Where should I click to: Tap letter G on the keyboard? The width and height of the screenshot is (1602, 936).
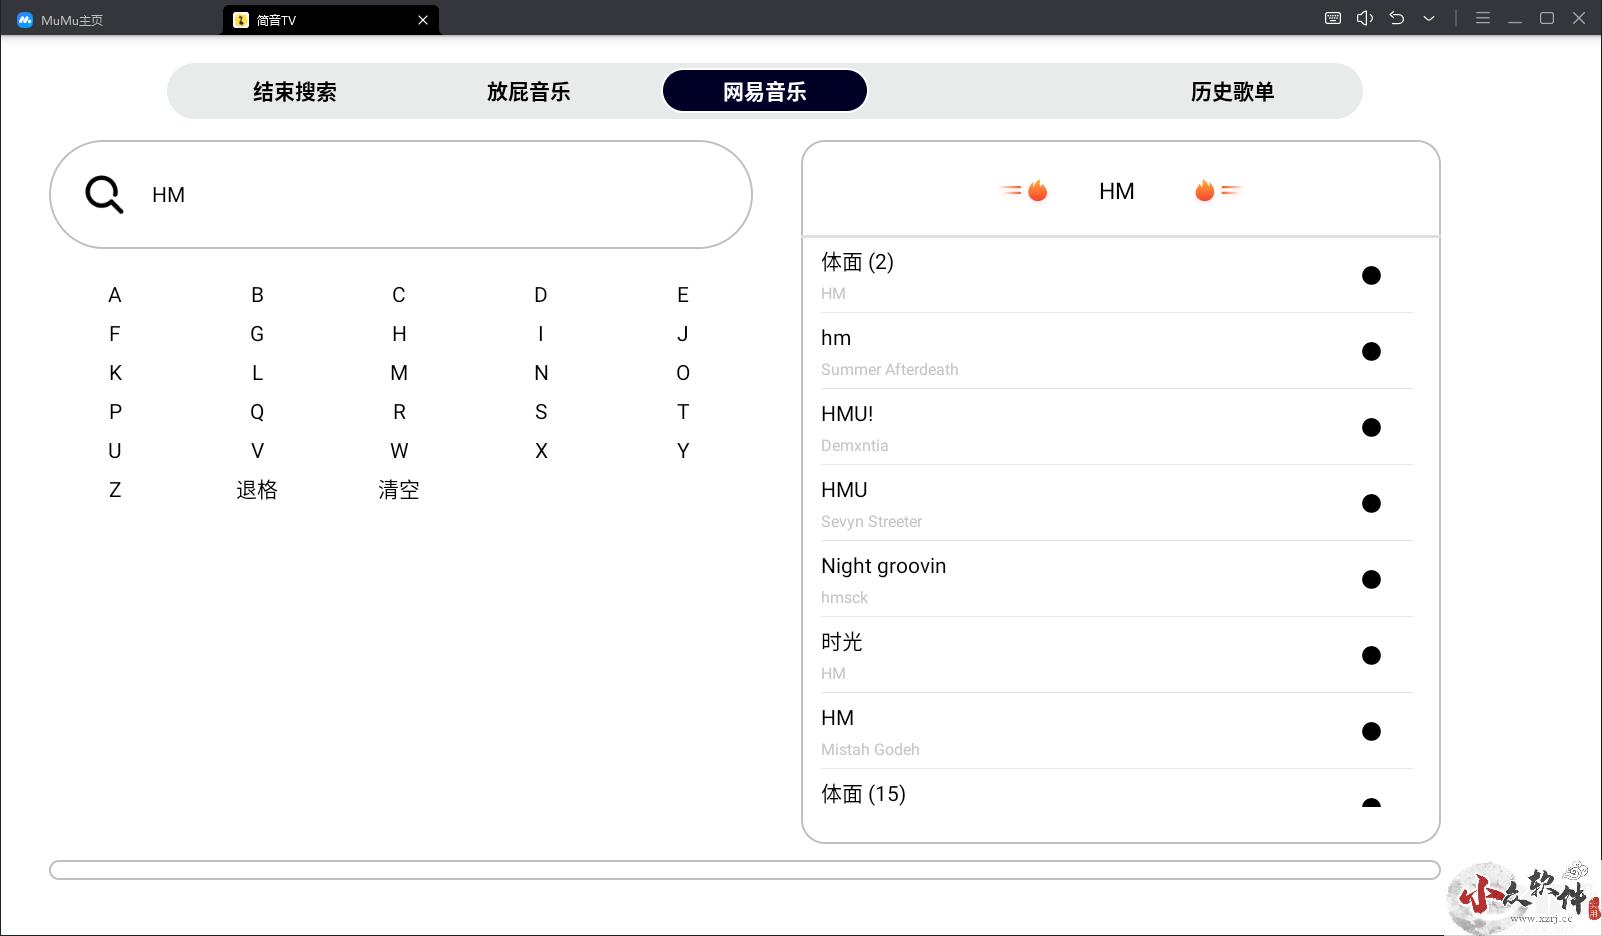tap(257, 334)
